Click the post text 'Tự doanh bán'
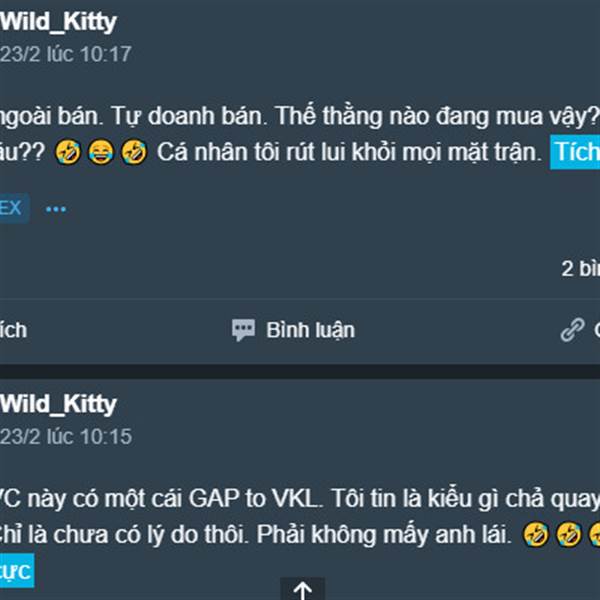This screenshot has height=600, width=600. point(188,116)
